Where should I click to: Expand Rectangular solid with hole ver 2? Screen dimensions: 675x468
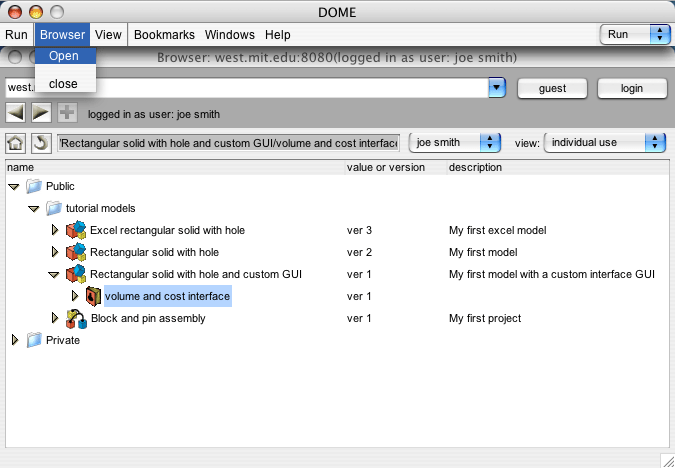click(x=55, y=252)
